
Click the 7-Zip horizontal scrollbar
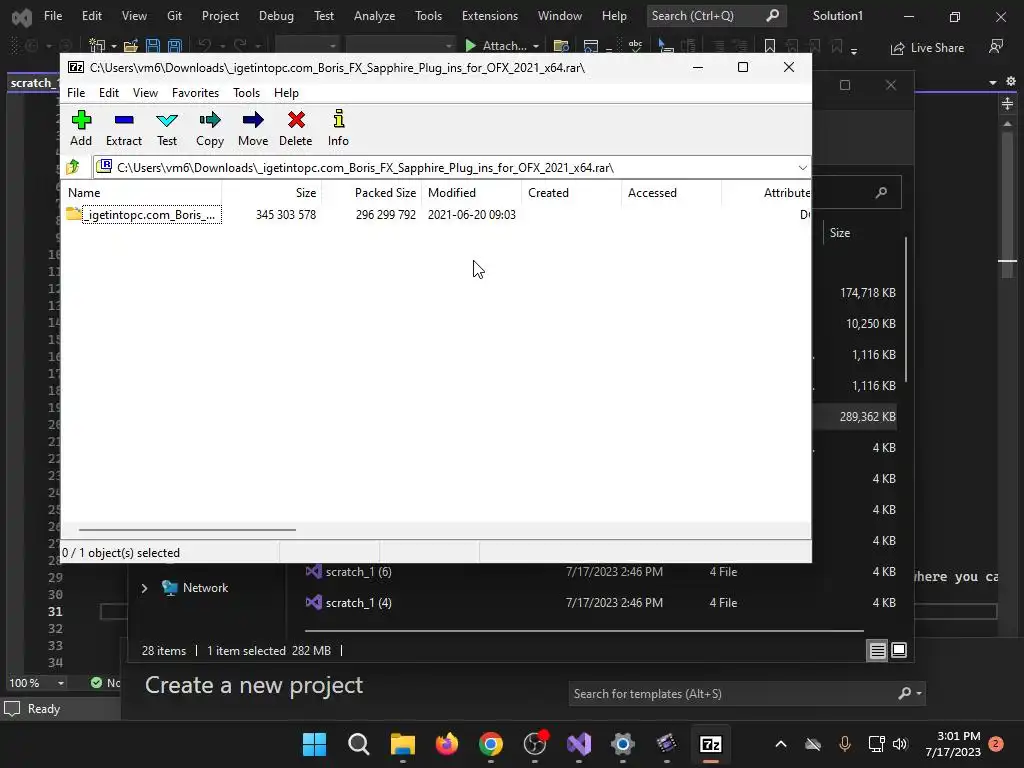click(x=187, y=530)
